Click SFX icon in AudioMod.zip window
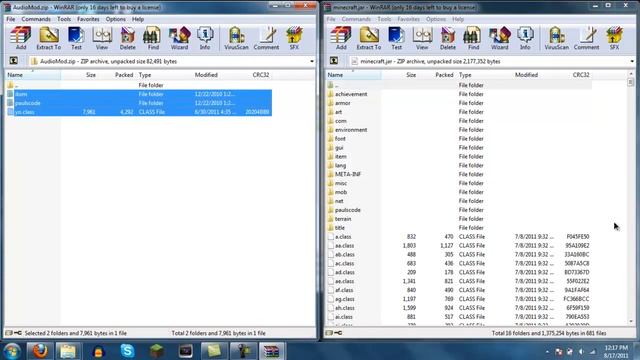640x360 pixels. point(294,38)
